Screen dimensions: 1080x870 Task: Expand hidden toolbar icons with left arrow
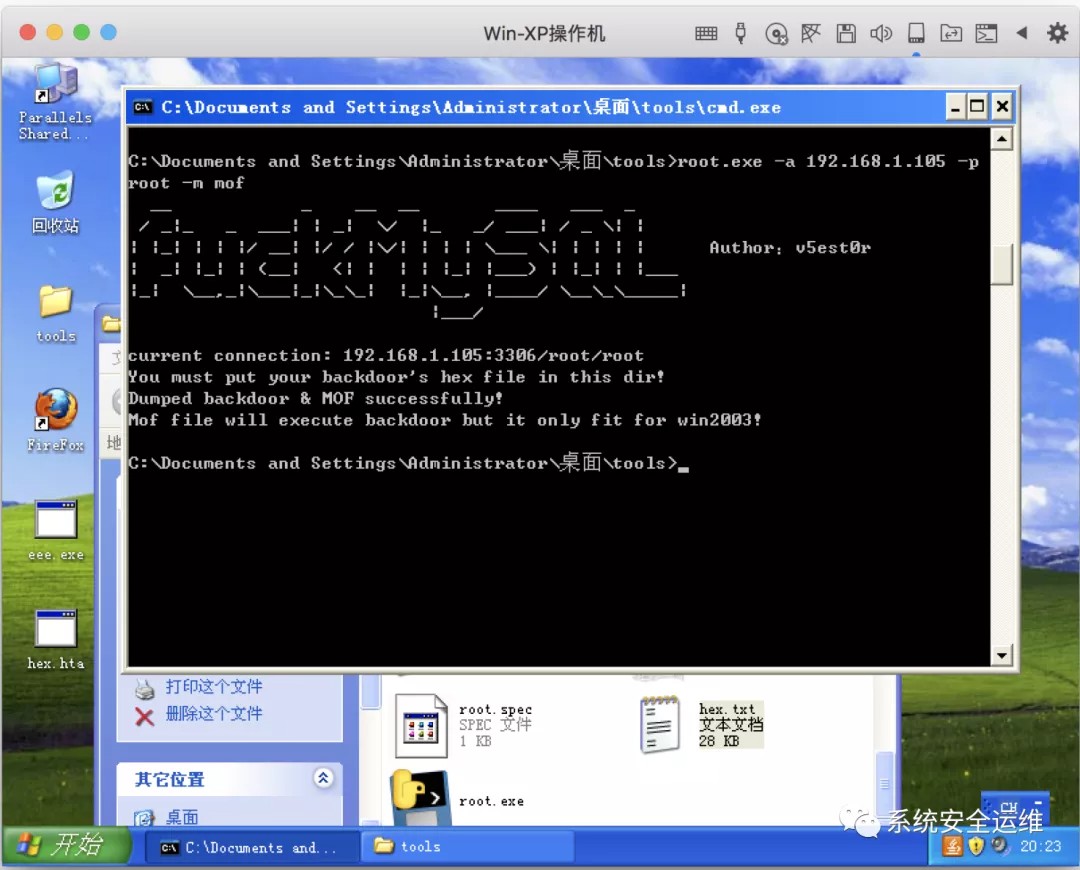tap(1021, 33)
